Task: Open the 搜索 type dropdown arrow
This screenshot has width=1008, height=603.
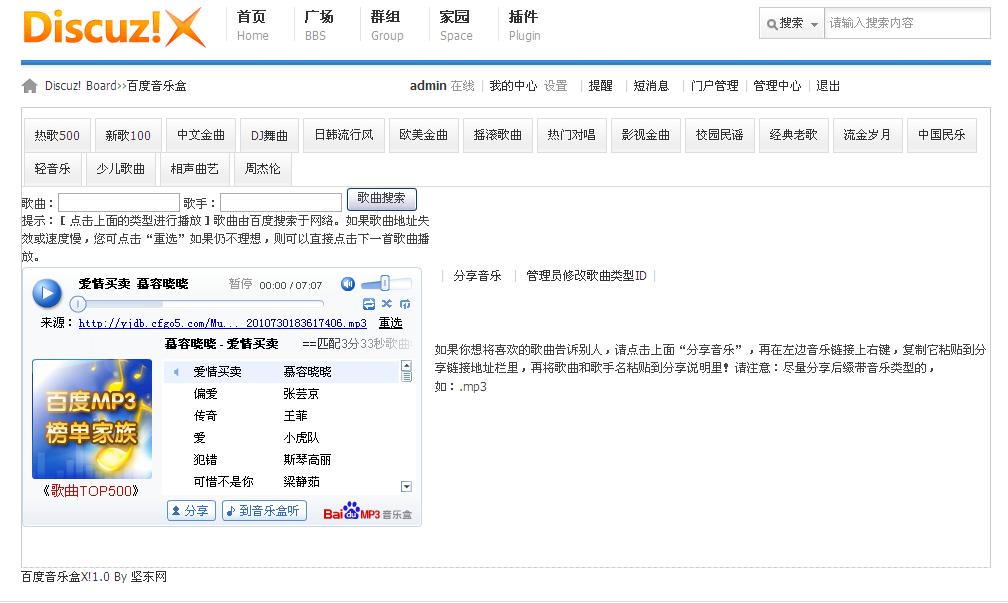Action: point(814,24)
